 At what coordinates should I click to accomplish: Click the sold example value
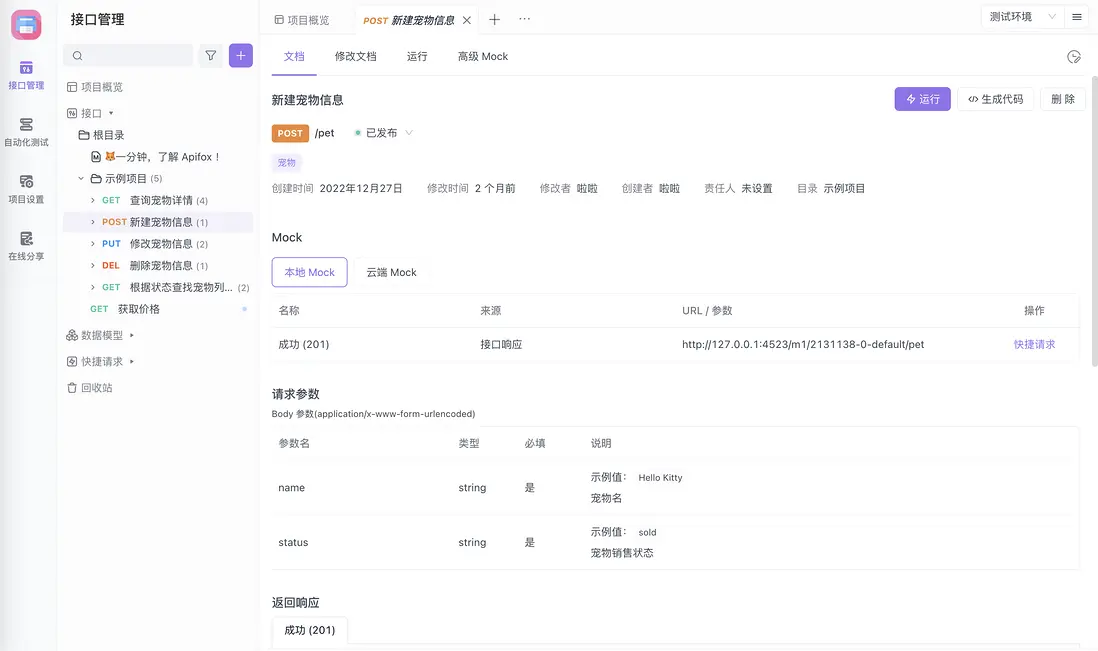[647, 532]
